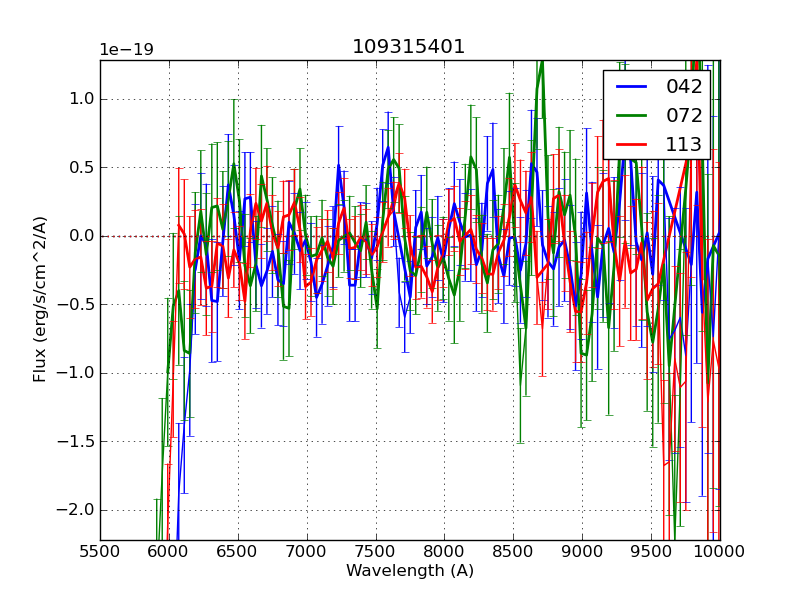
Task: Click the -2.0 y-axis tick label
Action: coord(76,510)
